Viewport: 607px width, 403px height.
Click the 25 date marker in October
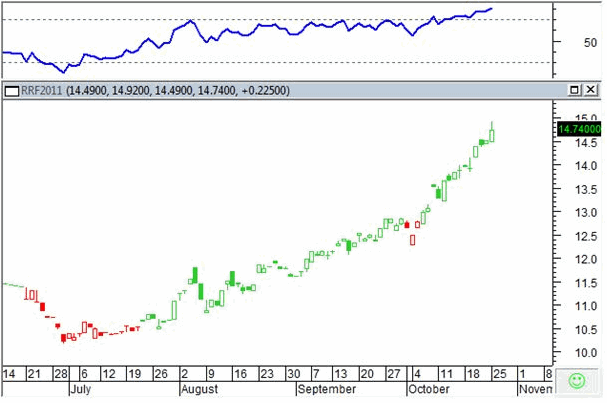[x=499, y=374]
